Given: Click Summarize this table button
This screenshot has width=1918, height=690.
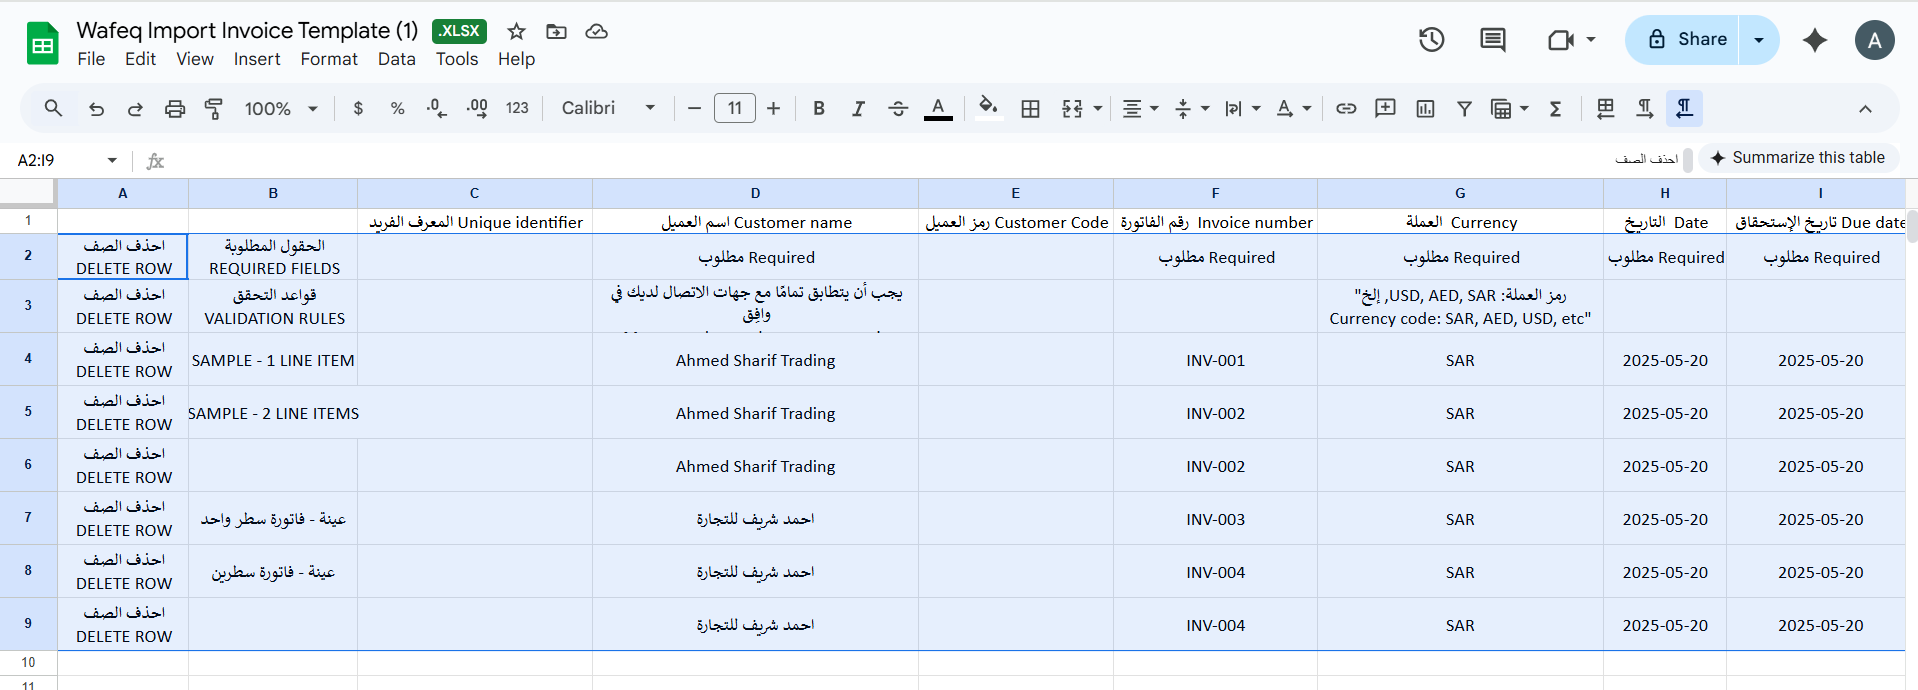Looking at the screenshot, I should [1798, 158].
